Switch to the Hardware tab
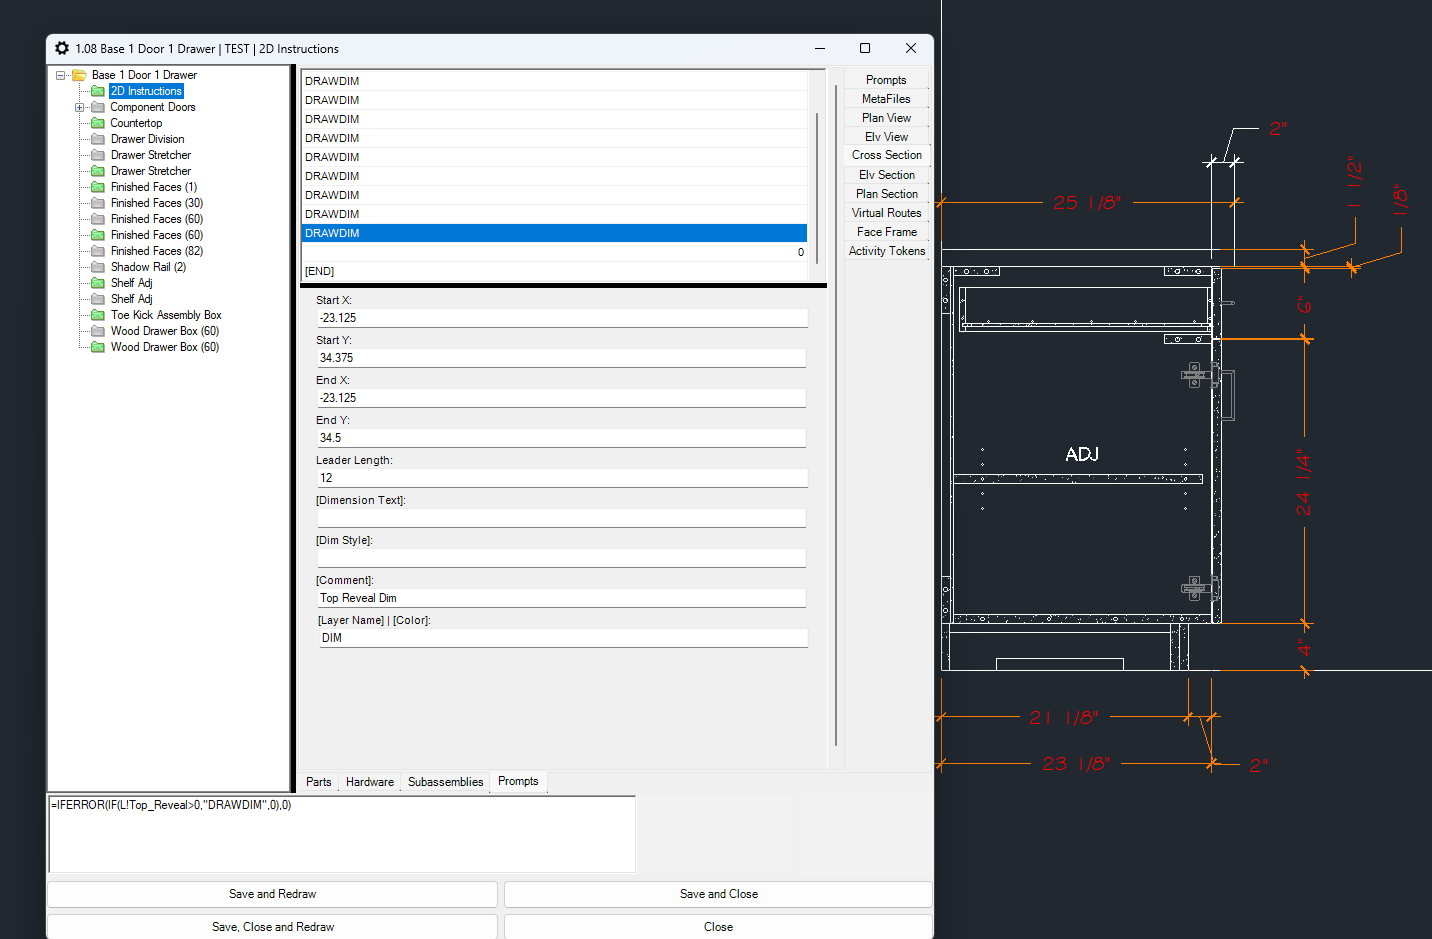Image resolution: width=1432 pixels, height=939 pixels. [370, 782]
